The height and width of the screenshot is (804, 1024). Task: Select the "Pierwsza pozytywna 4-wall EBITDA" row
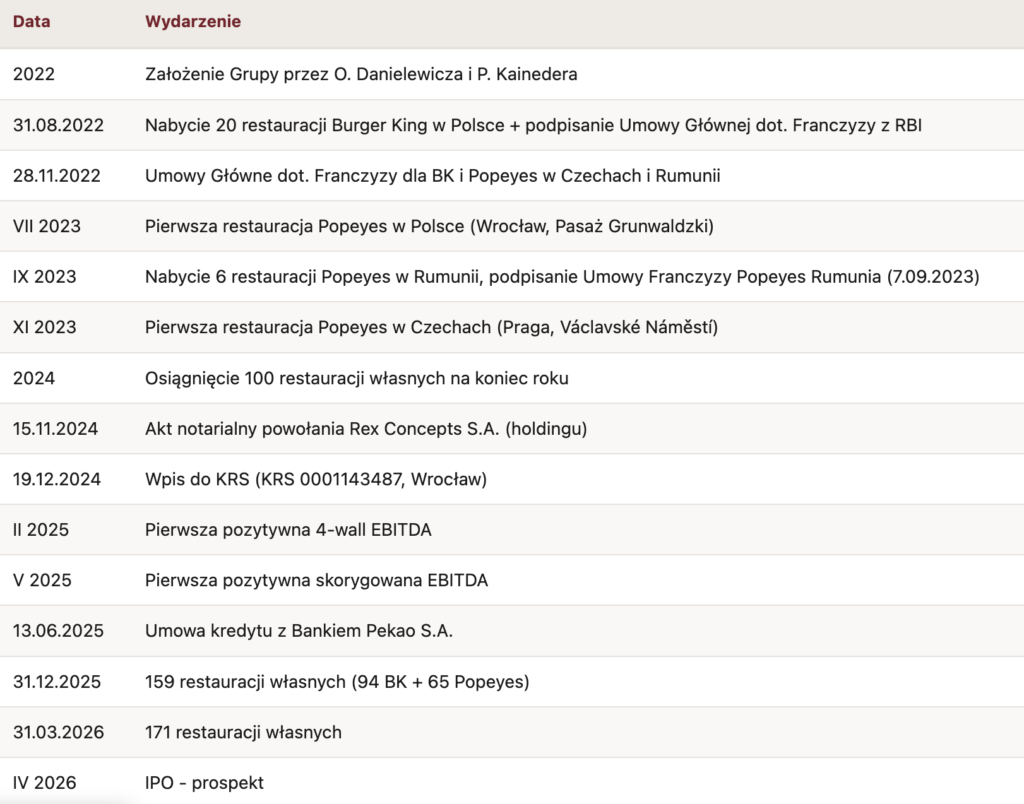click(288, 530)
